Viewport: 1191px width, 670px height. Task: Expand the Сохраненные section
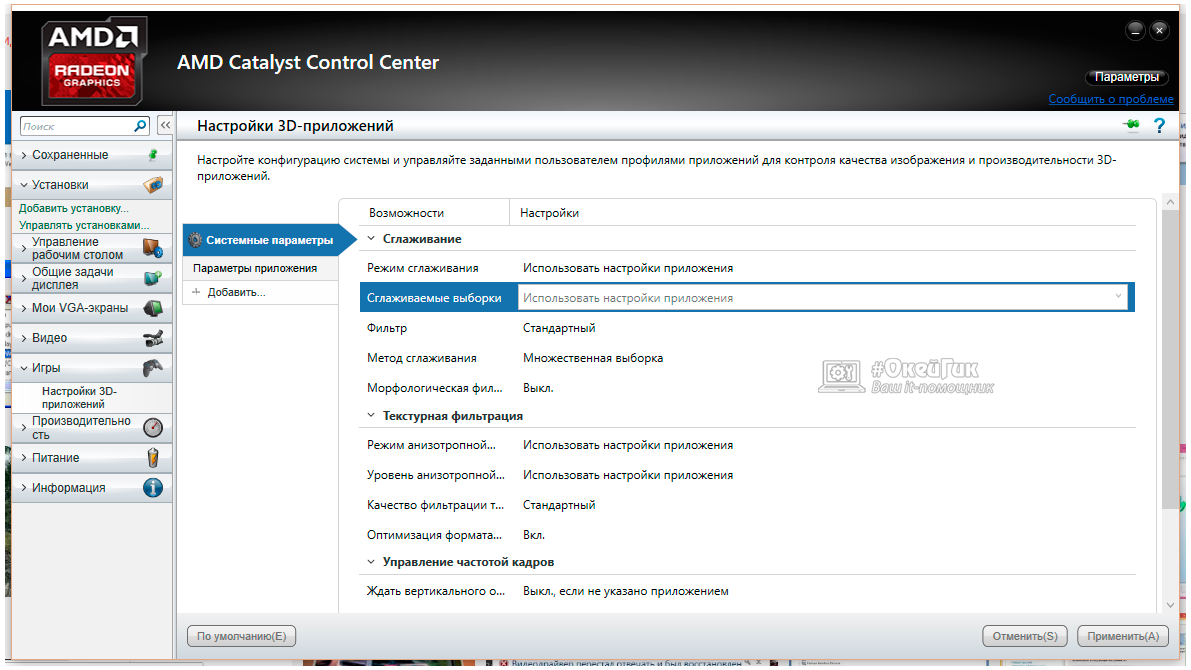click(x=24, y=155)
